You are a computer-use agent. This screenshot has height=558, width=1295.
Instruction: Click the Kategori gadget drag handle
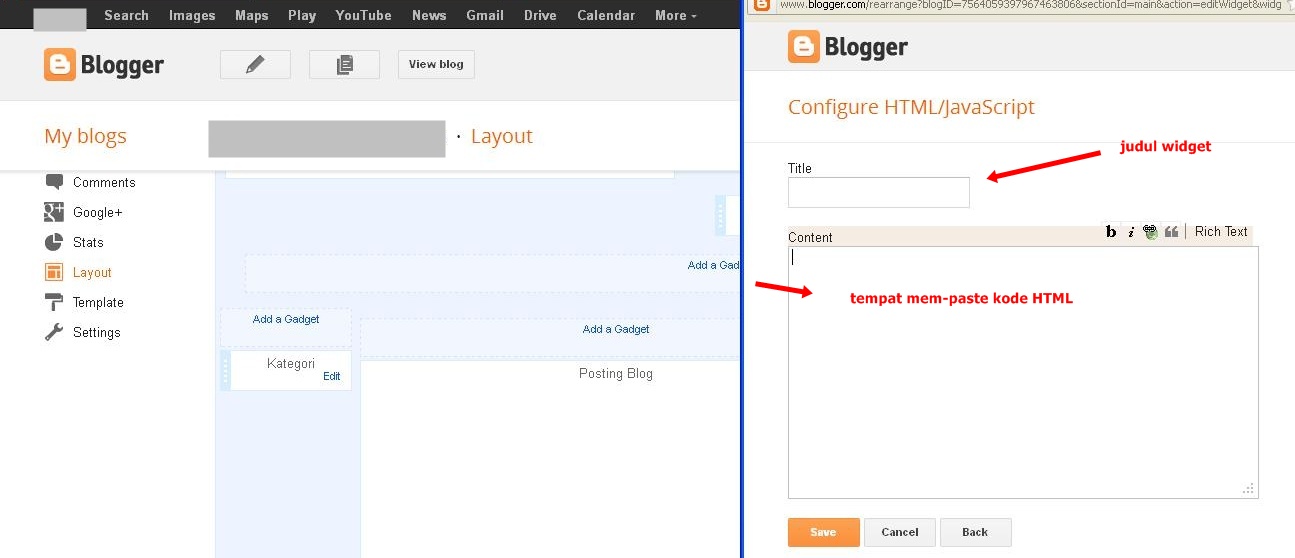coord(225,370)
